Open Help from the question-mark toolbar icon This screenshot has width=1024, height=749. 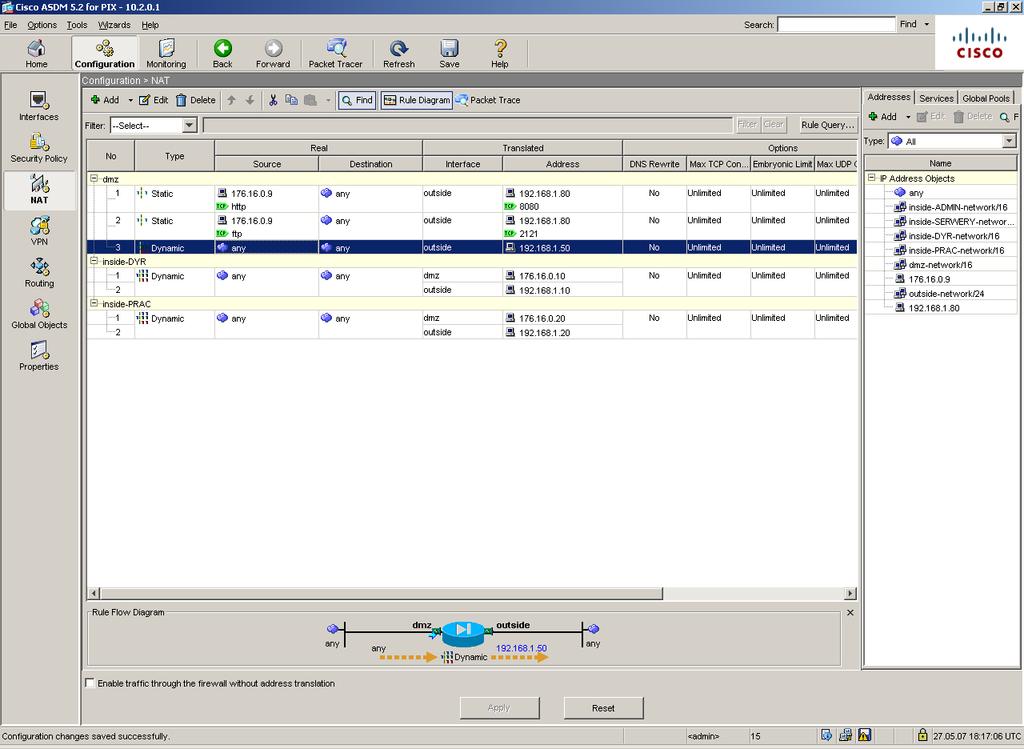tap(500, 54)
